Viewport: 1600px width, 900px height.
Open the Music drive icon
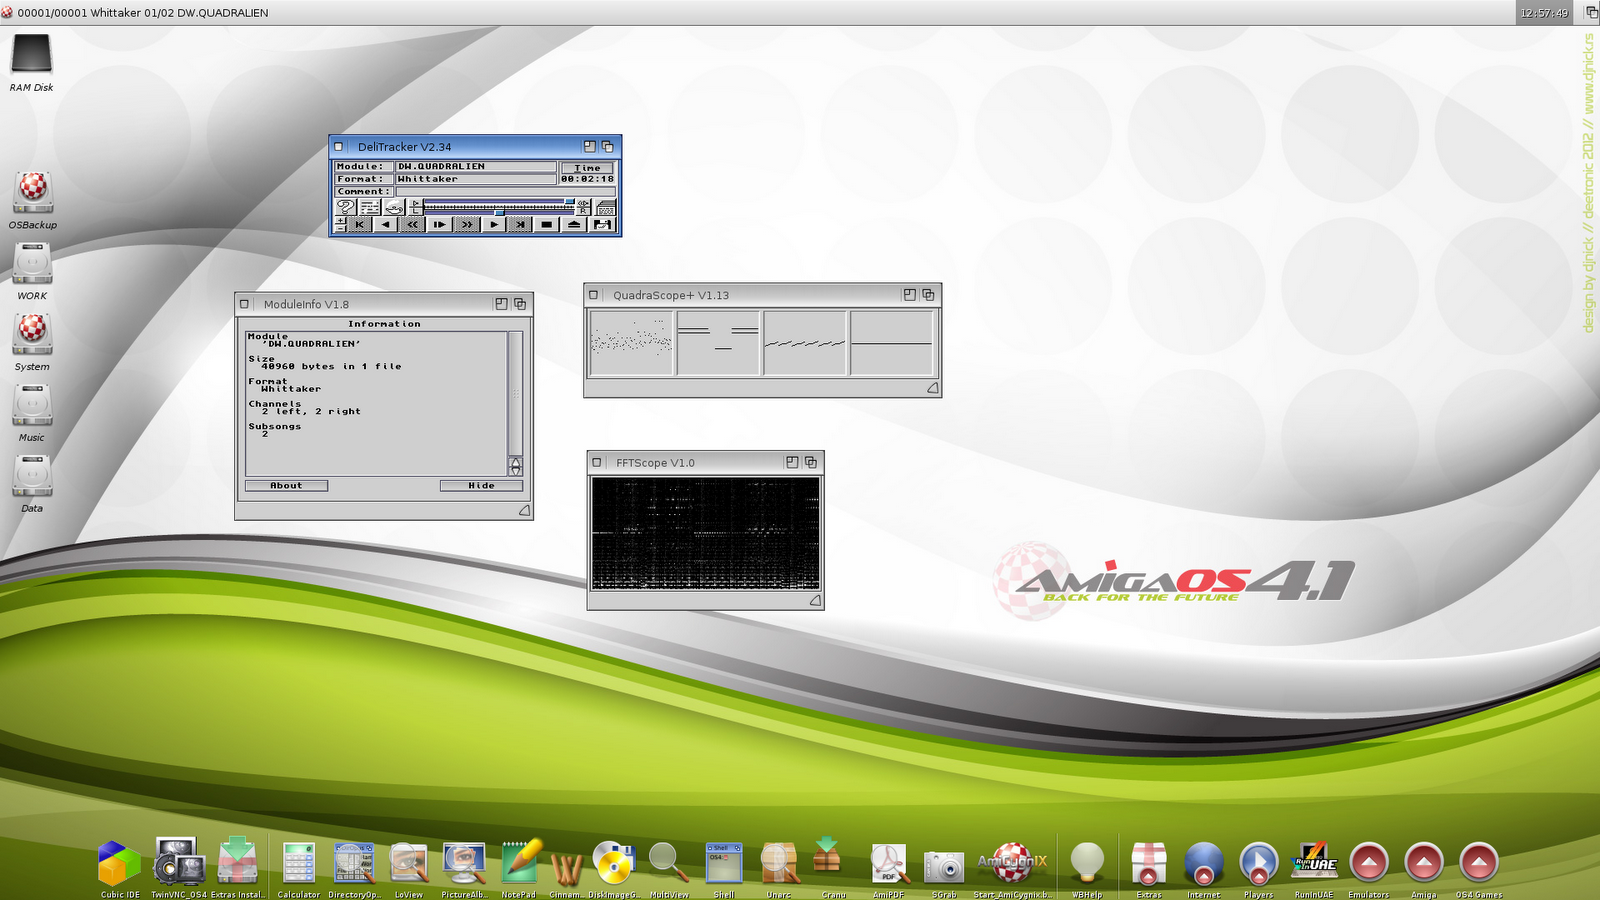pyautogui.click(x=32, y=405)
